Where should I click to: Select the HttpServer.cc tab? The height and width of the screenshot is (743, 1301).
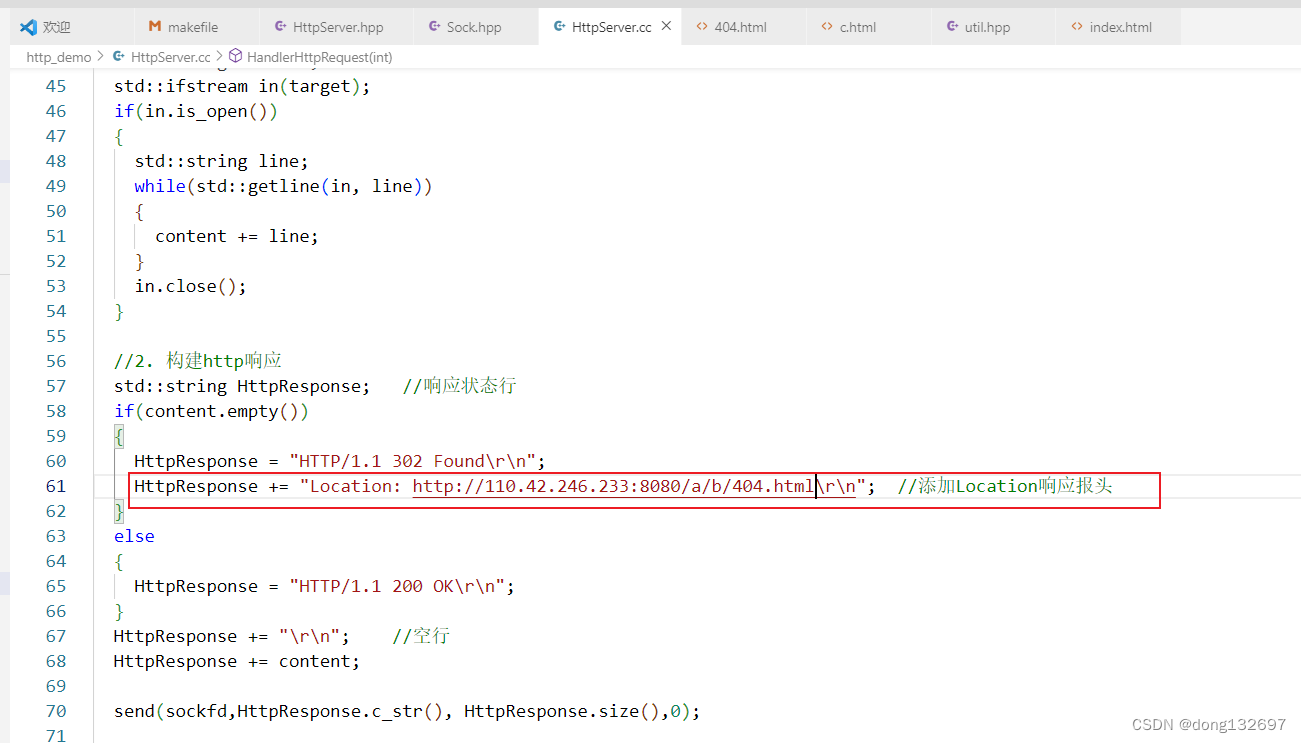click(x=611, y=27)
